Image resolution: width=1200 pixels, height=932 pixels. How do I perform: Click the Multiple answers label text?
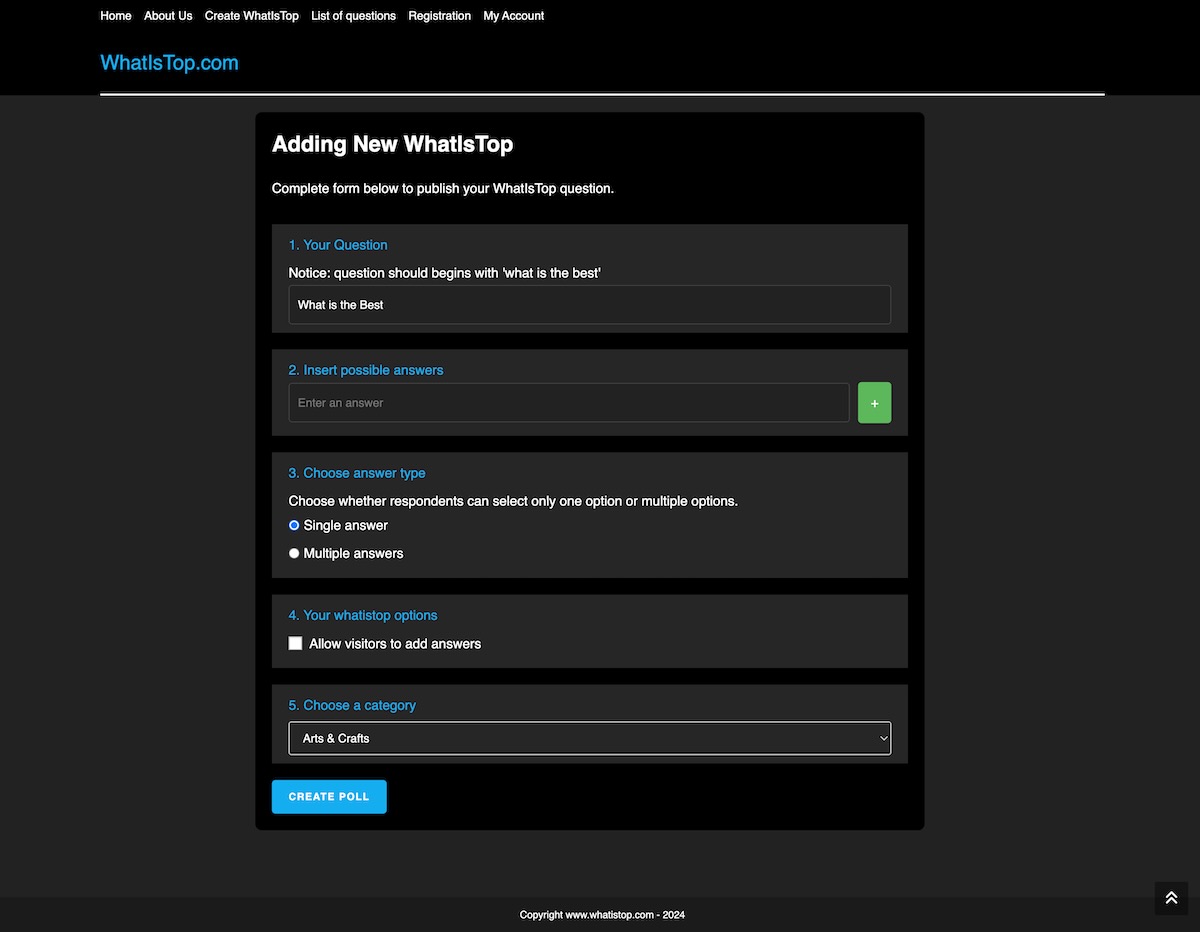pos(353,553)
